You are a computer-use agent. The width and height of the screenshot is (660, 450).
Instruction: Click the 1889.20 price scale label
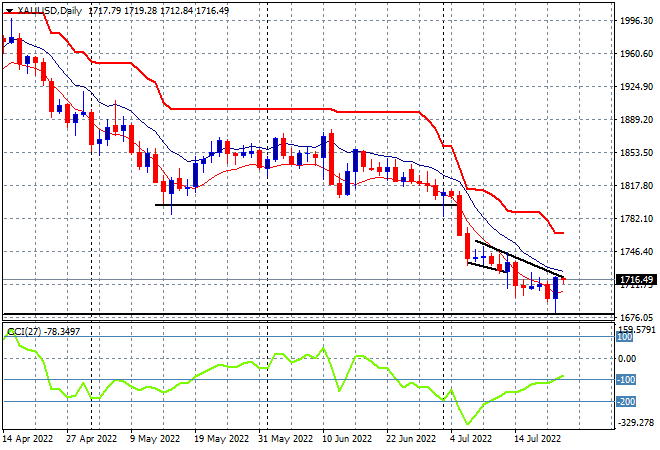point(637,120)
